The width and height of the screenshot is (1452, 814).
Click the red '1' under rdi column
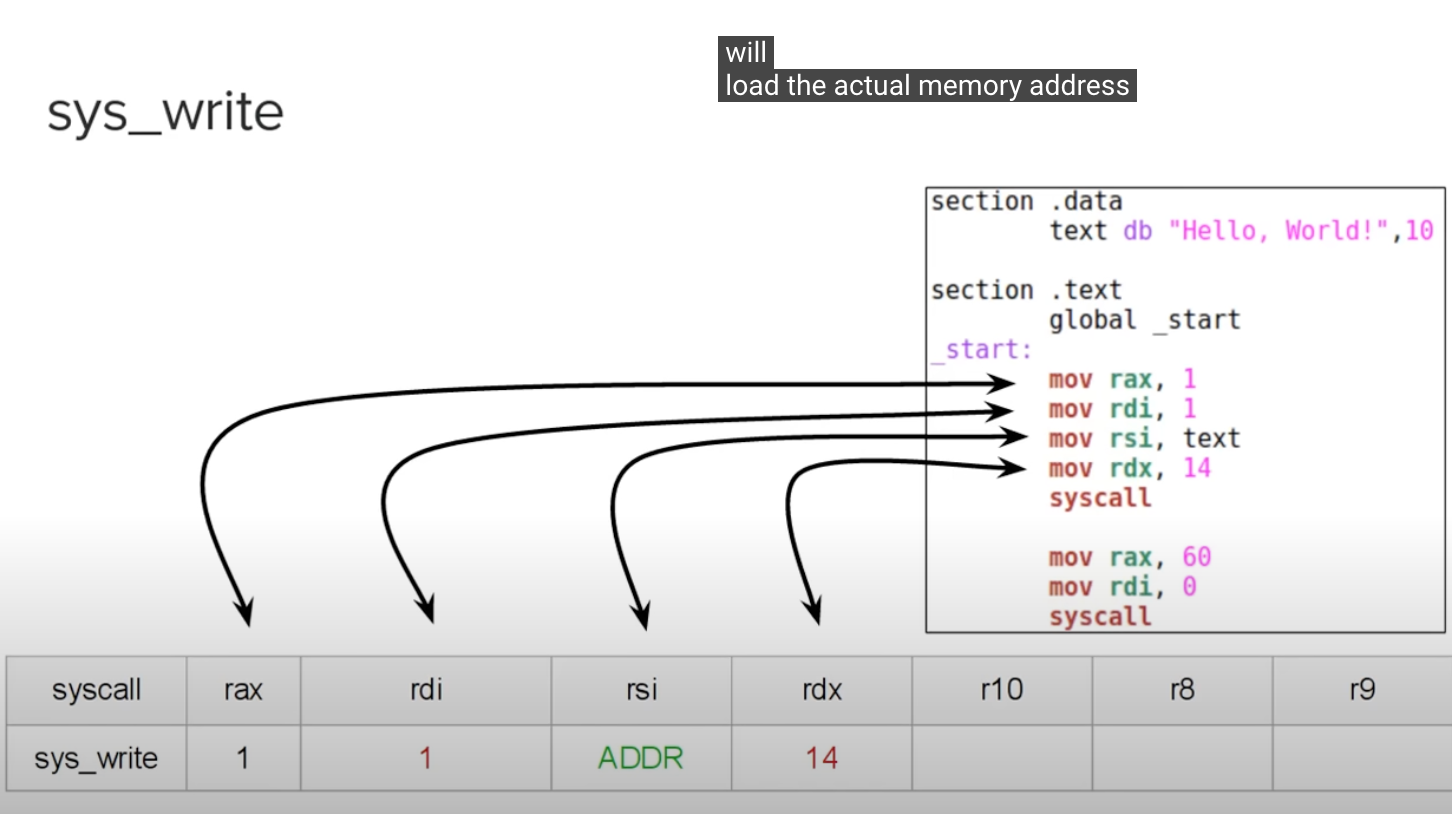point(426,758)
